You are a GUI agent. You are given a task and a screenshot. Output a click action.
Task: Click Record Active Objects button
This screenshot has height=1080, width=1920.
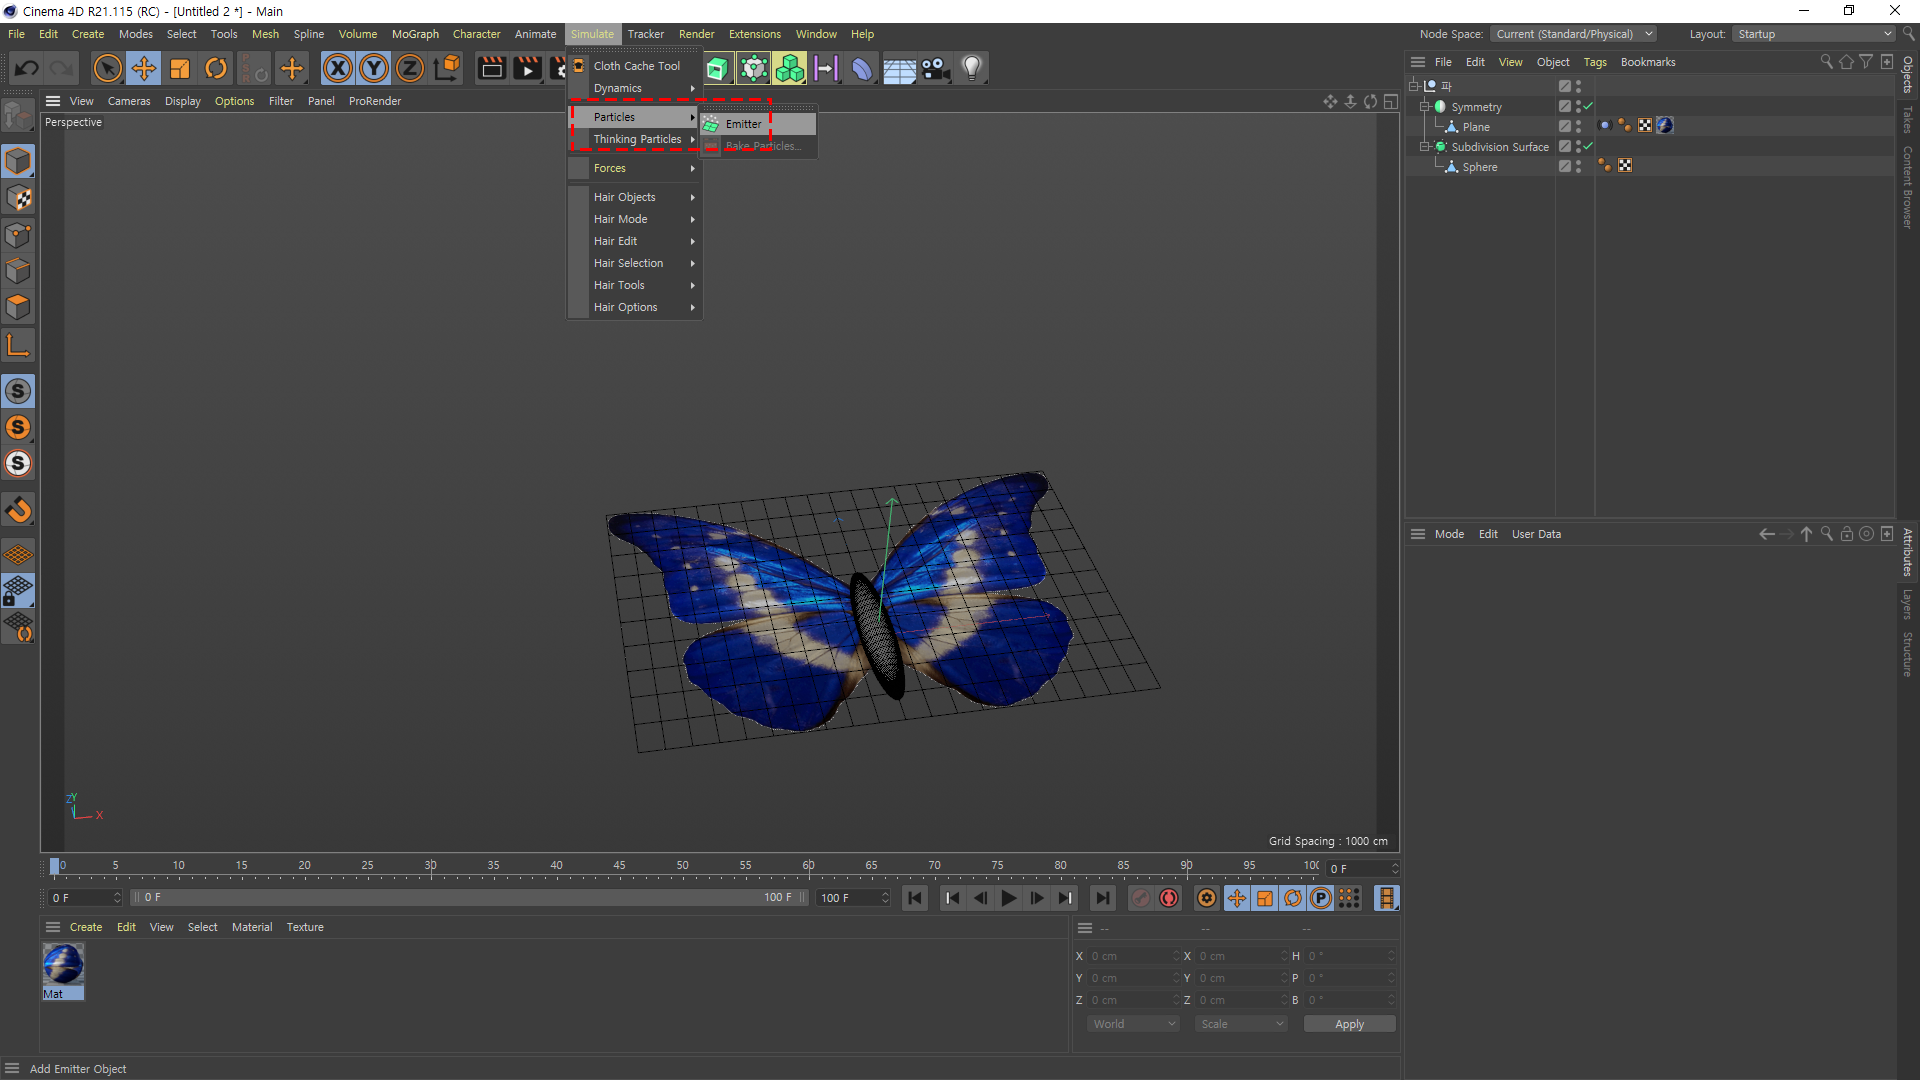pyautogui.click(x=1141, y=898)
